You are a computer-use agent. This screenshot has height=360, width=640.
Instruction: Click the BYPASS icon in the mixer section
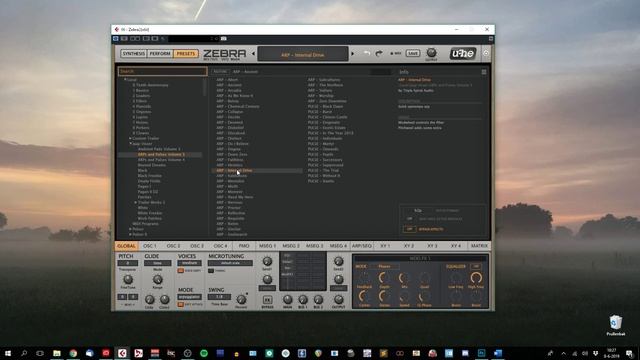click(267, 300)
